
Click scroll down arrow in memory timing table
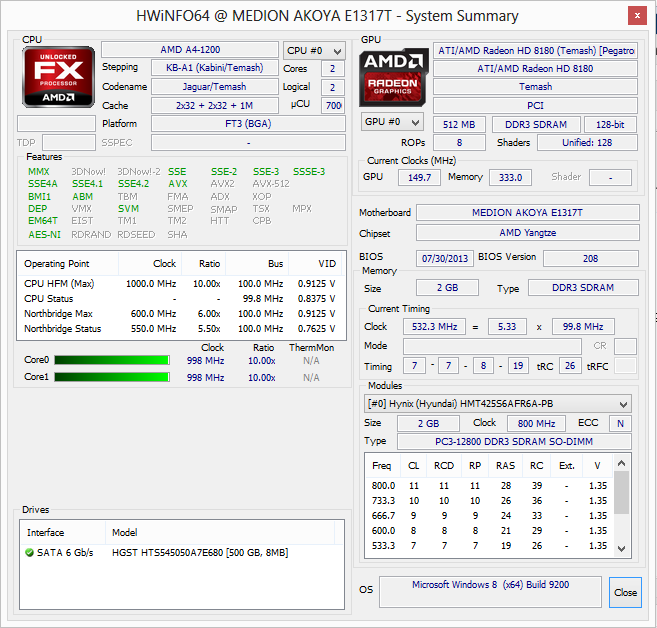[622, 548]
